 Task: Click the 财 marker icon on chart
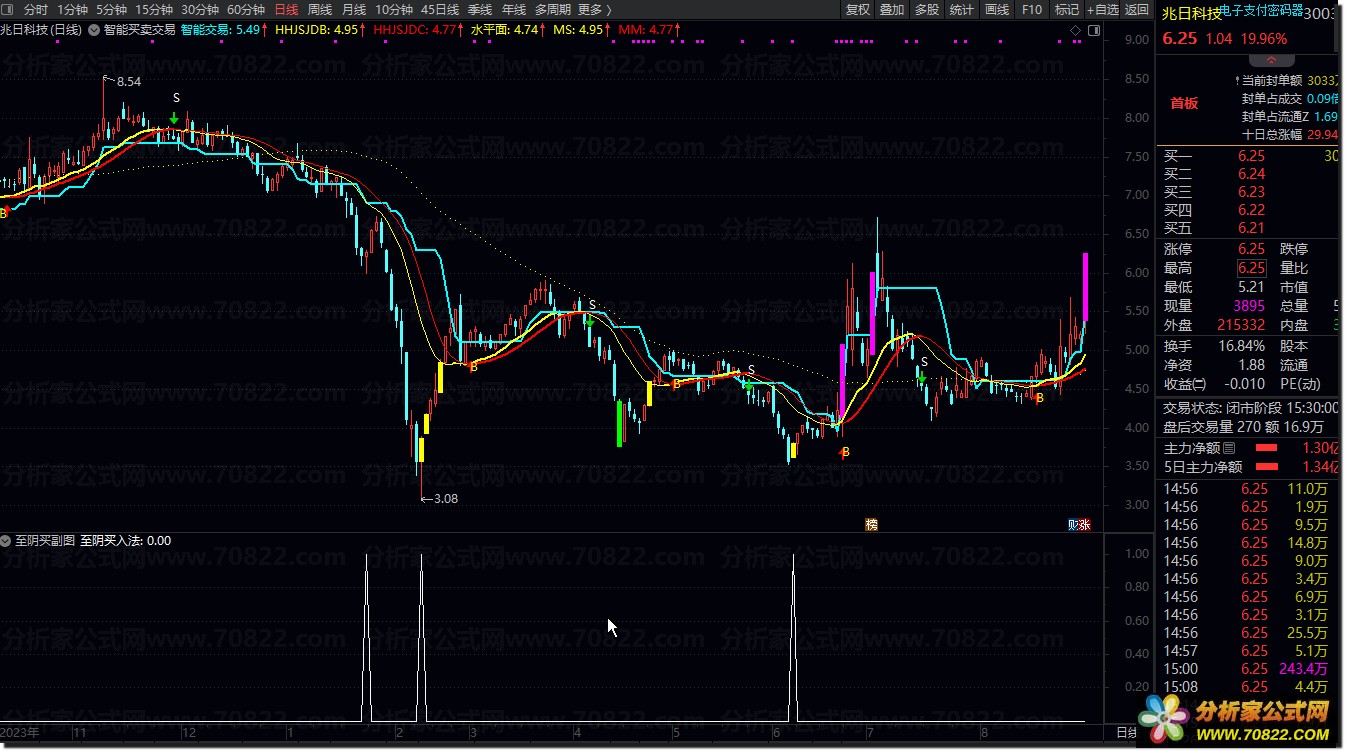[x=1073, y=524]
